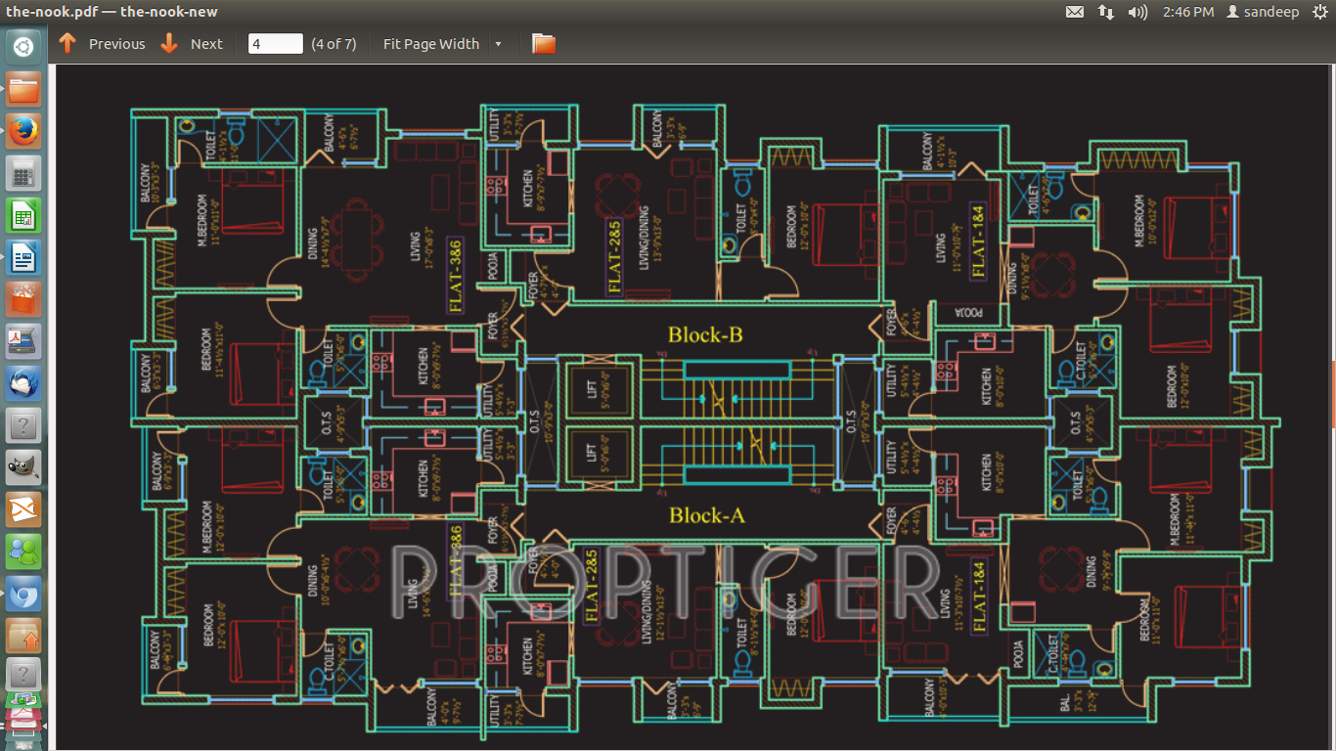Click the orange folder icon in toolbar

coord(543,44)
